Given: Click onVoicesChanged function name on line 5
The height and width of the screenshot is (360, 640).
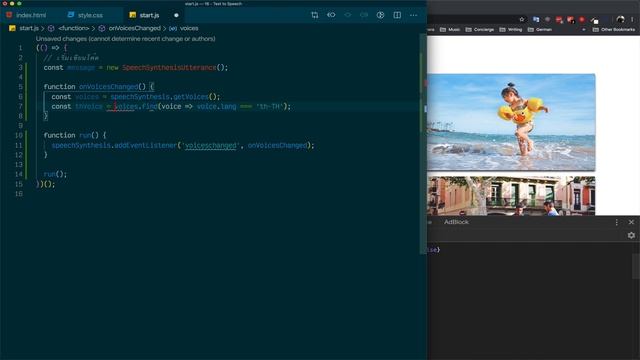Looking at the screenshot, I should [109, 87].
